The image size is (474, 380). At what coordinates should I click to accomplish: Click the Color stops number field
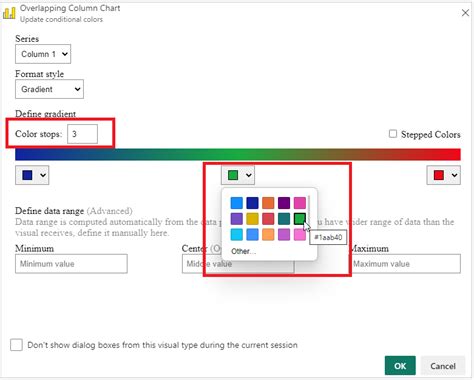82,134
